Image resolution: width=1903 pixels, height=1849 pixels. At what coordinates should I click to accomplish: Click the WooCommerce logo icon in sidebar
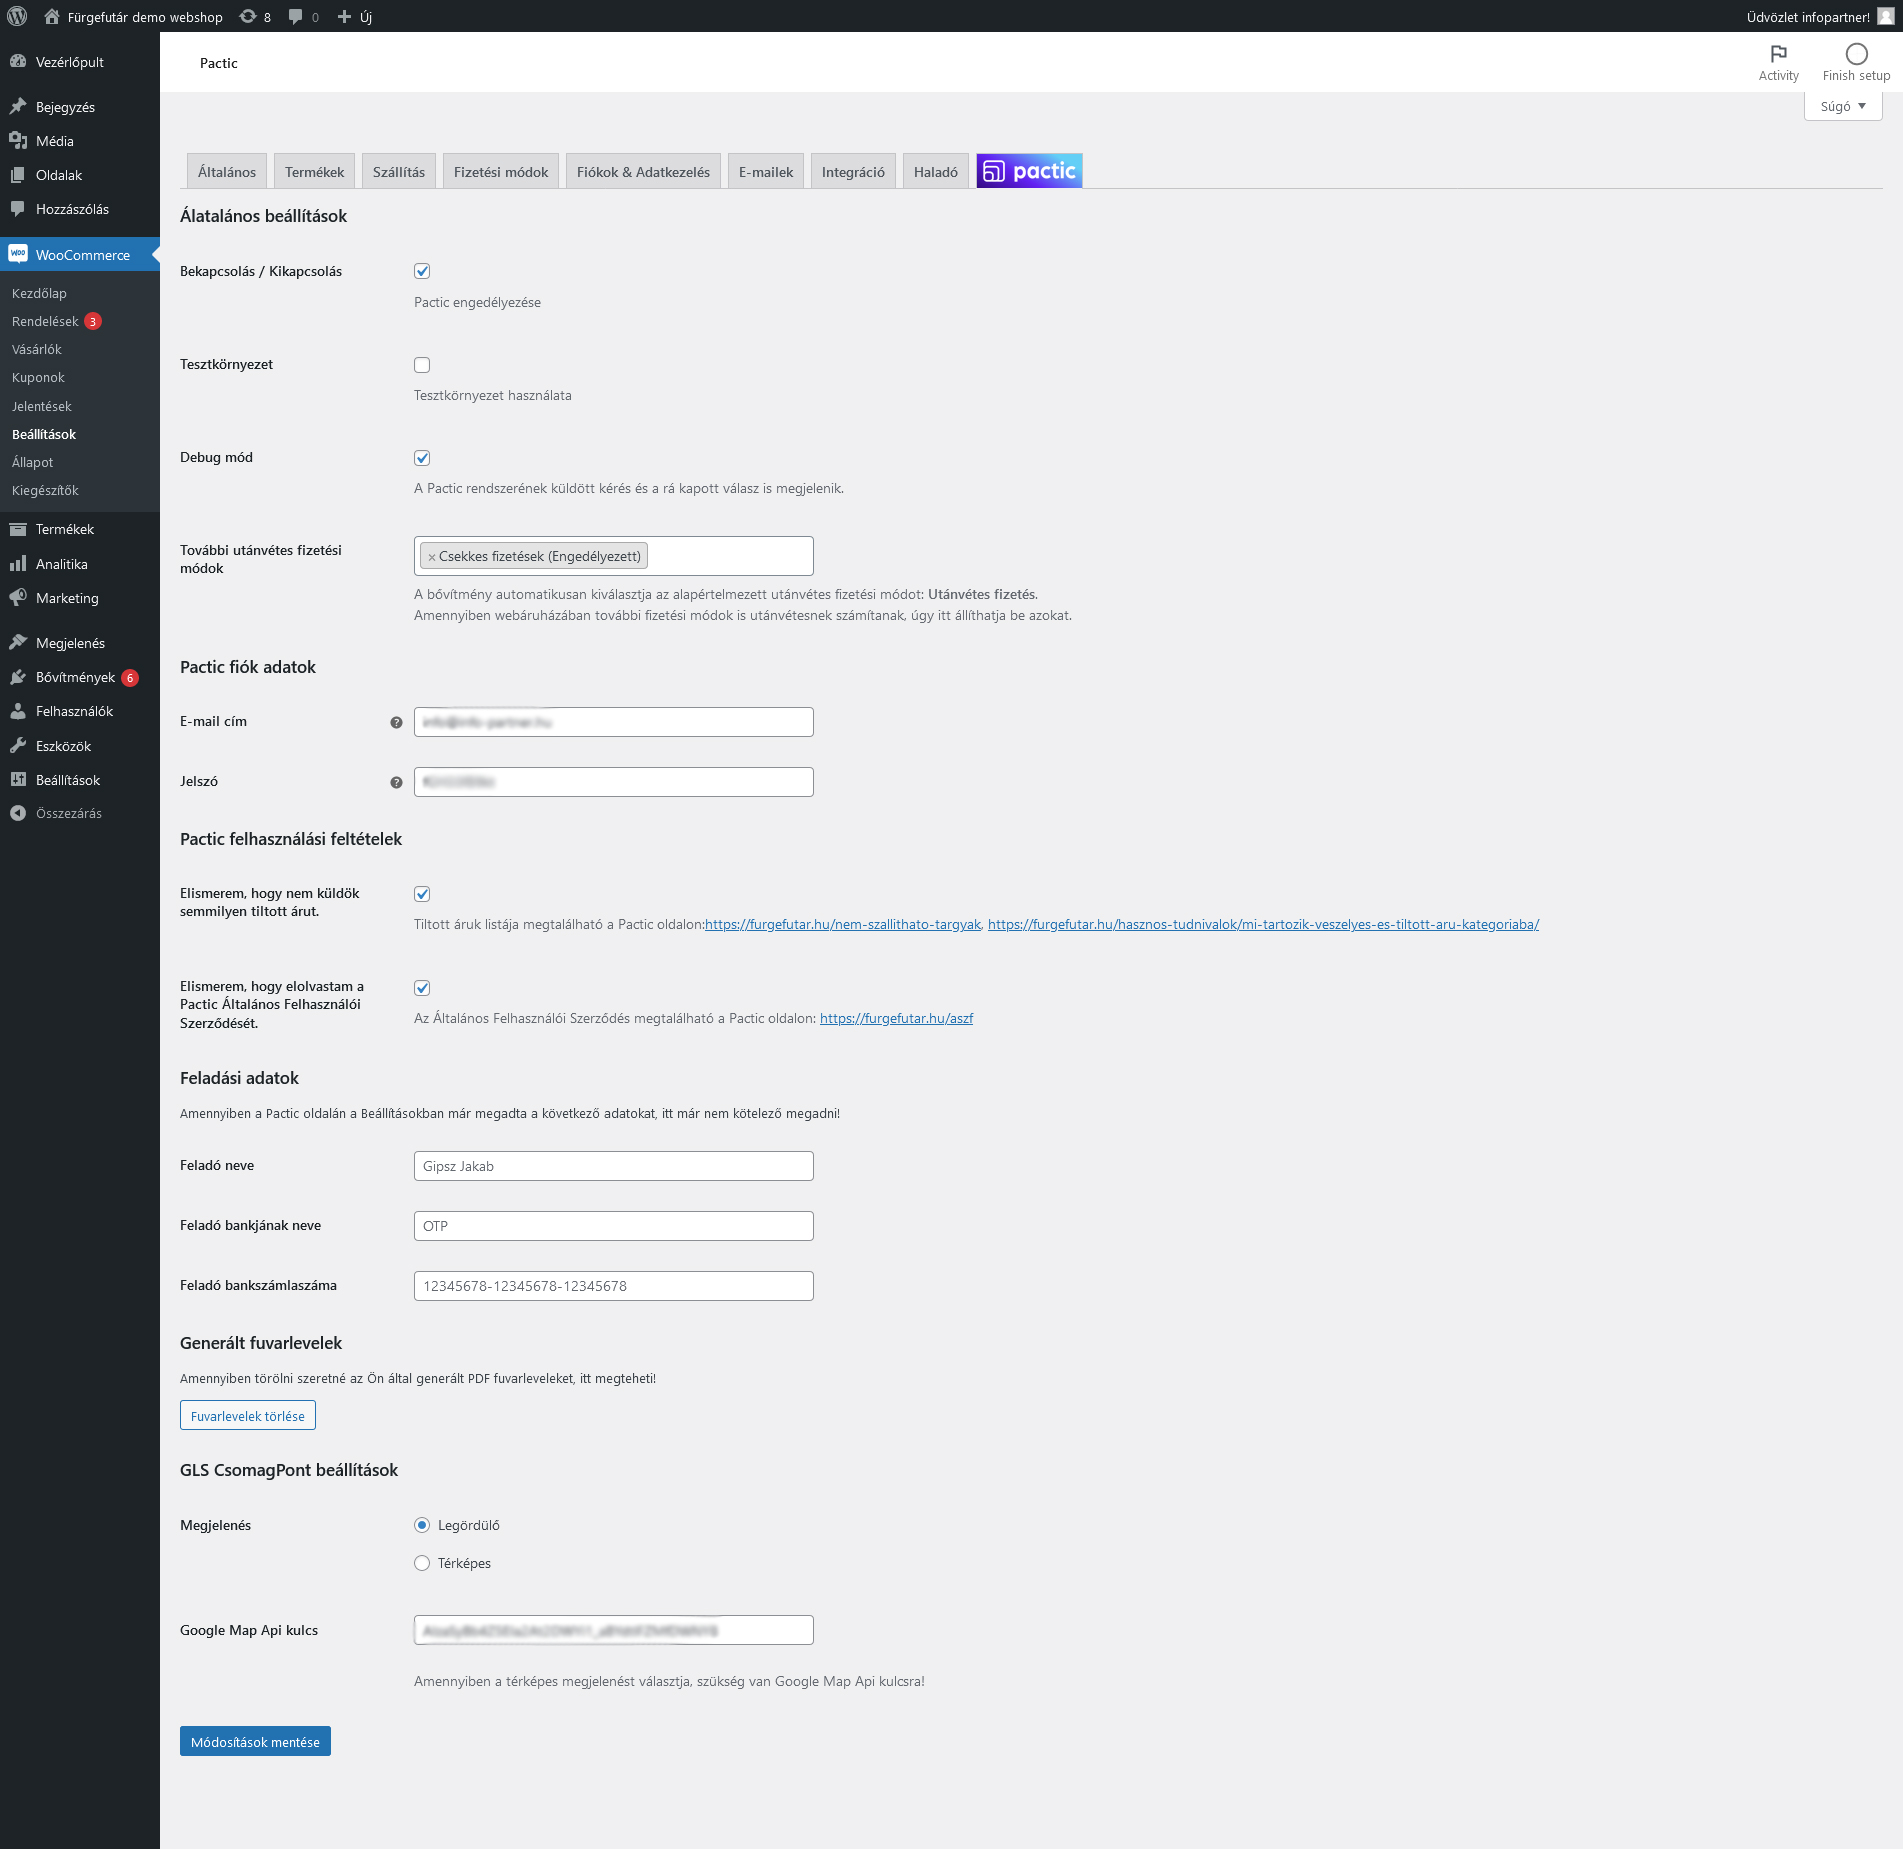click(x=18, y=254)
